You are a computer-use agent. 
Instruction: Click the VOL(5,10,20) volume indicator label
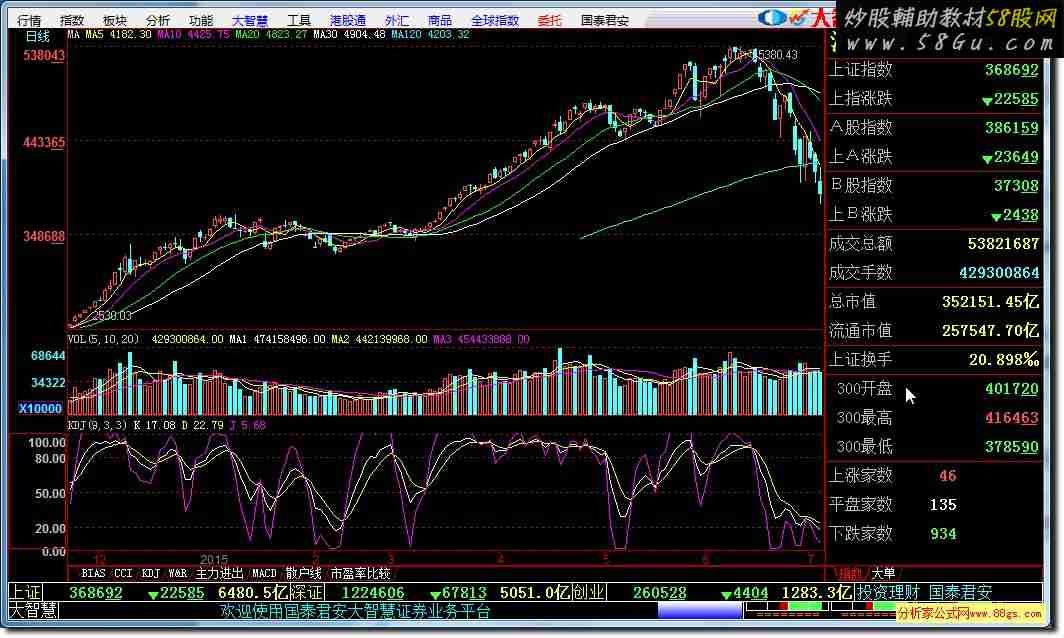click(x=103, y=339)
